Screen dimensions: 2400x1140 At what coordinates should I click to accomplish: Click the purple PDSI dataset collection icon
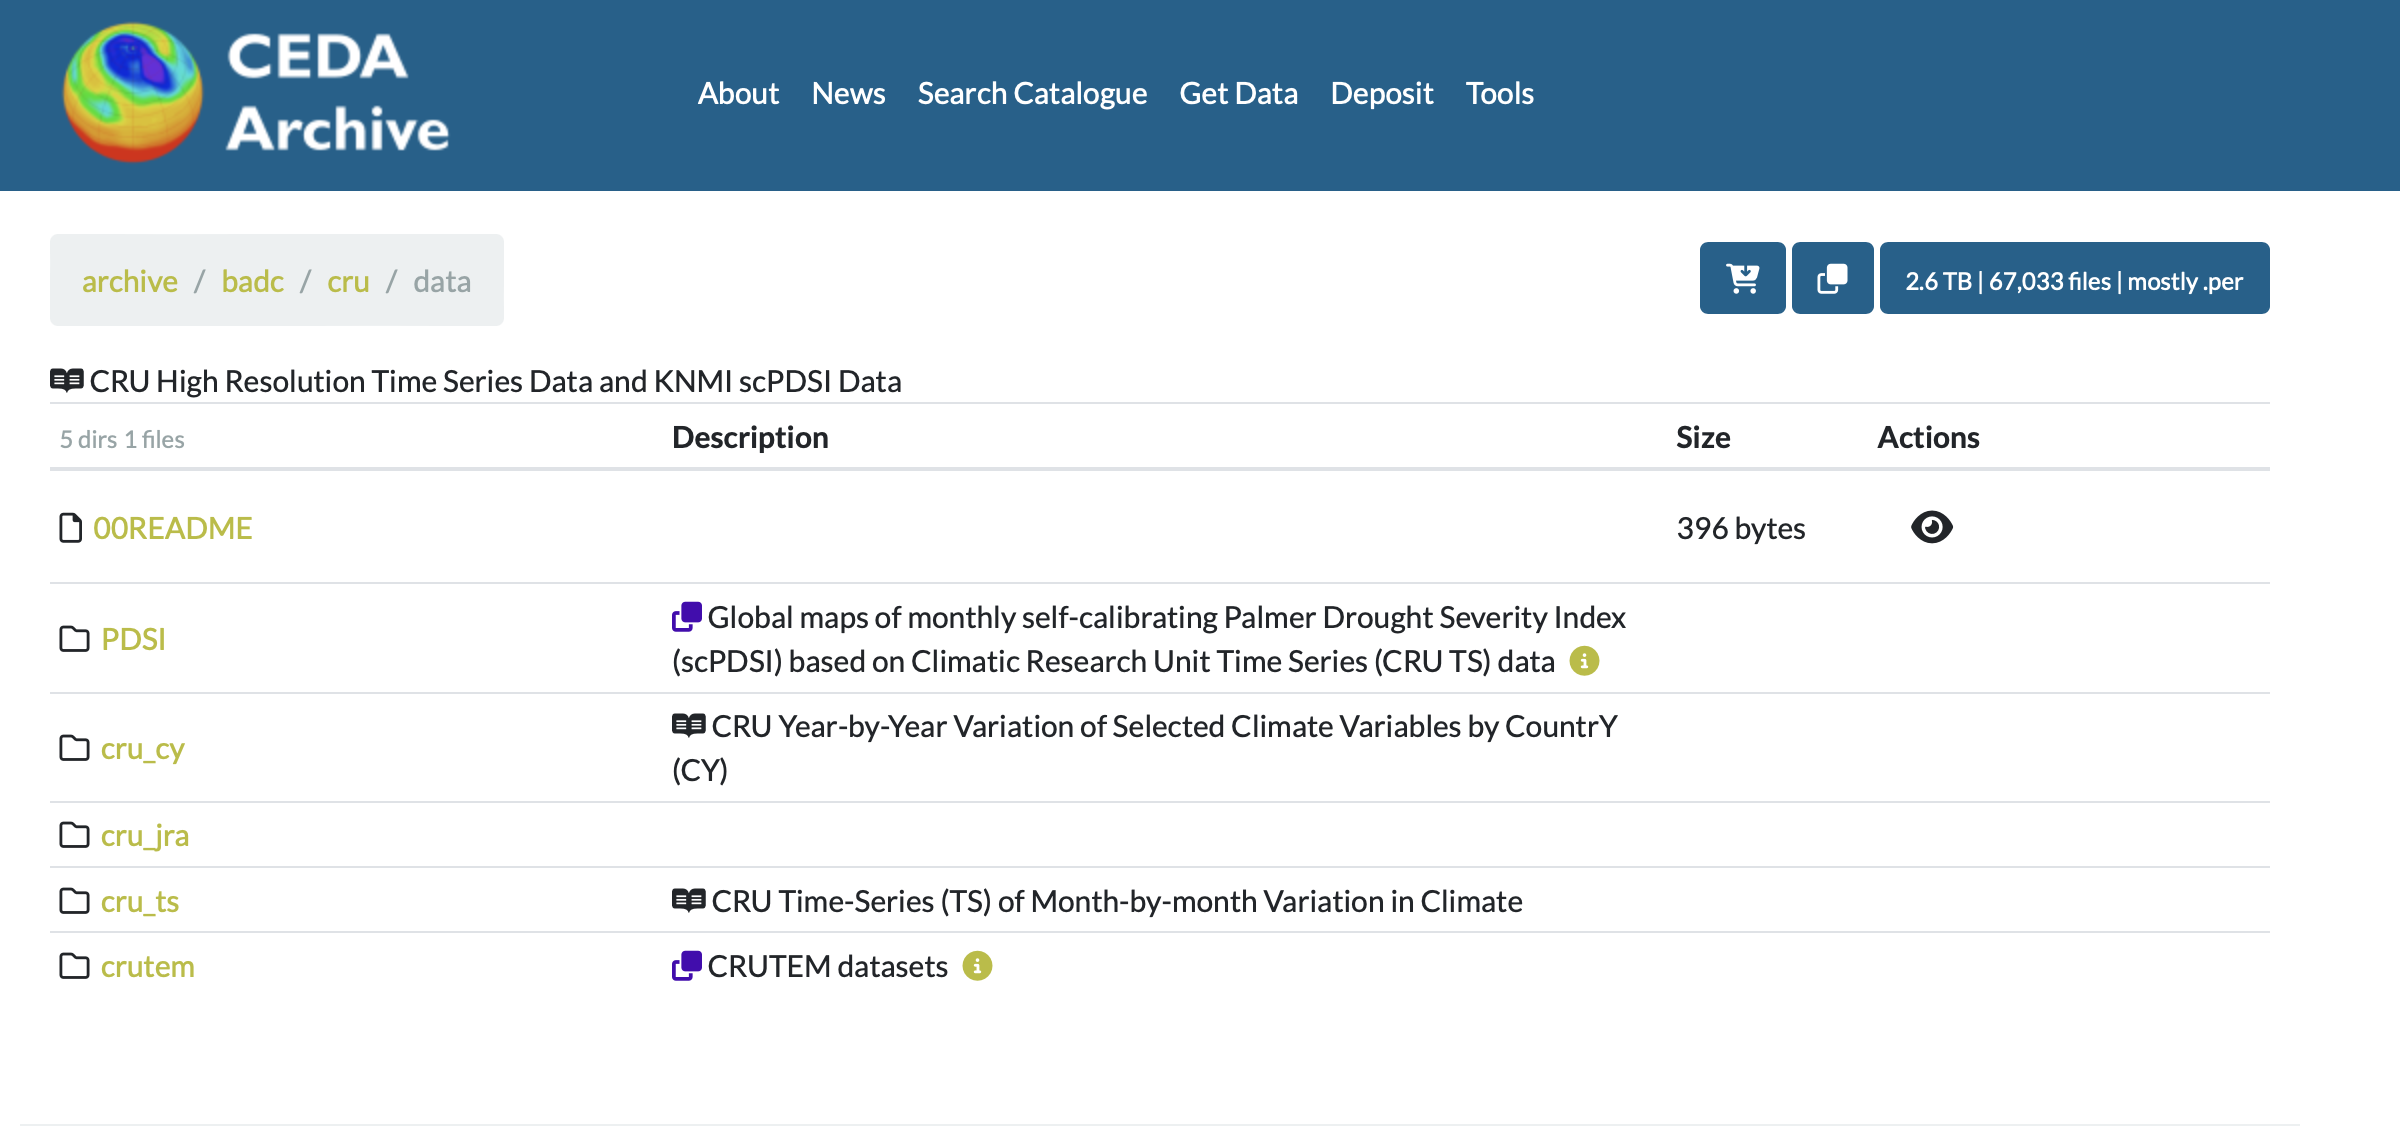687,617
